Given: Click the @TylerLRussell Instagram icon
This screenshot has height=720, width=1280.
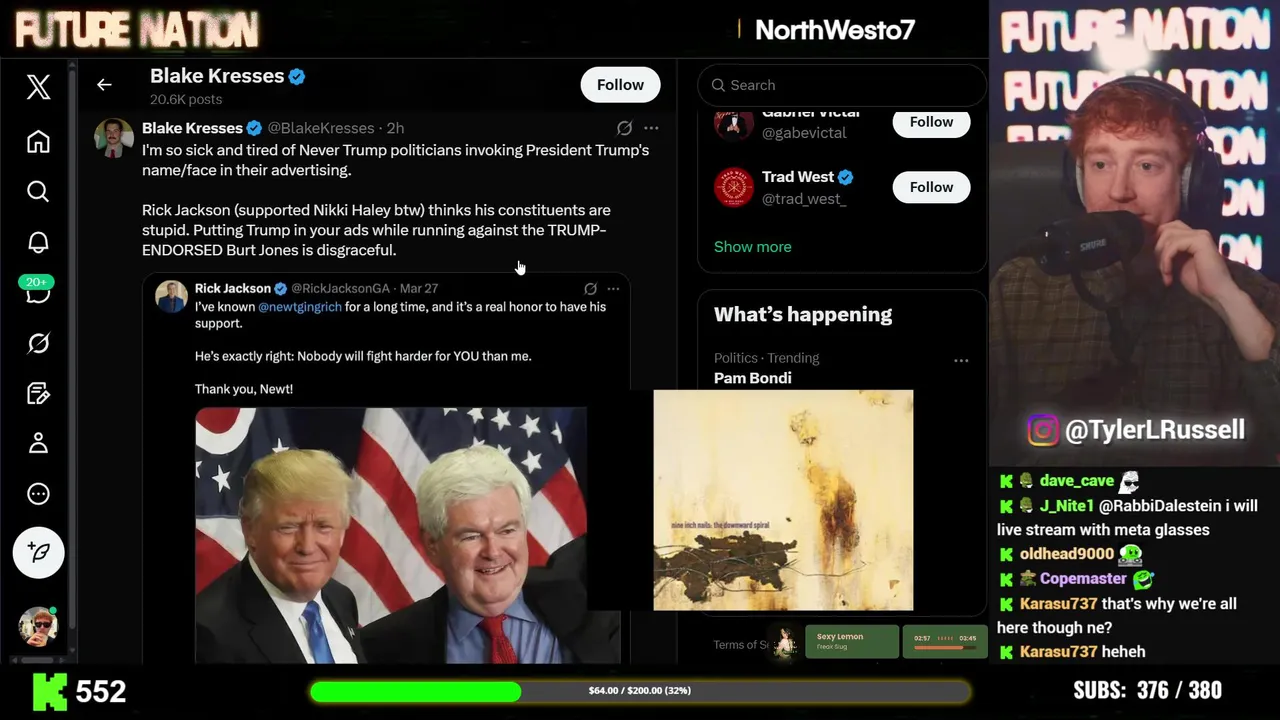Looking at the screenshot, I should (x=1042, y=430).
